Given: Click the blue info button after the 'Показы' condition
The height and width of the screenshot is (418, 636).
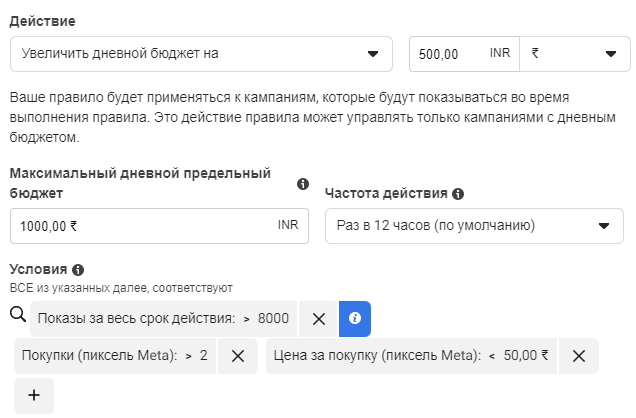Looking at the screenshot, I should point(355,319).
